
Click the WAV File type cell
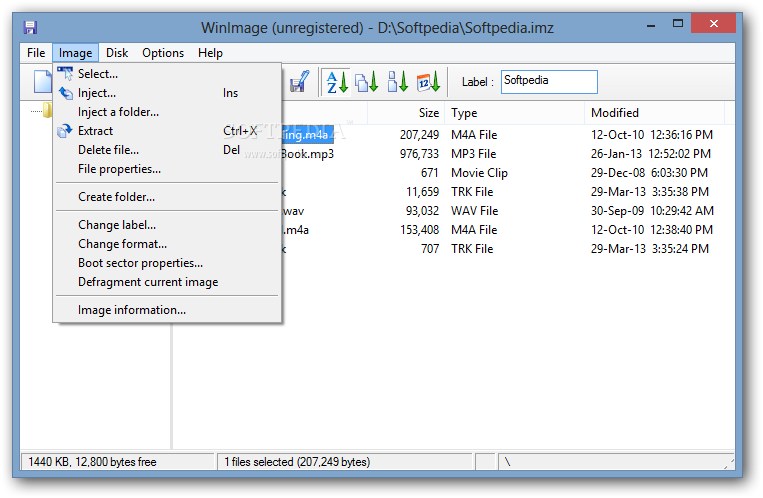[474, 211]
